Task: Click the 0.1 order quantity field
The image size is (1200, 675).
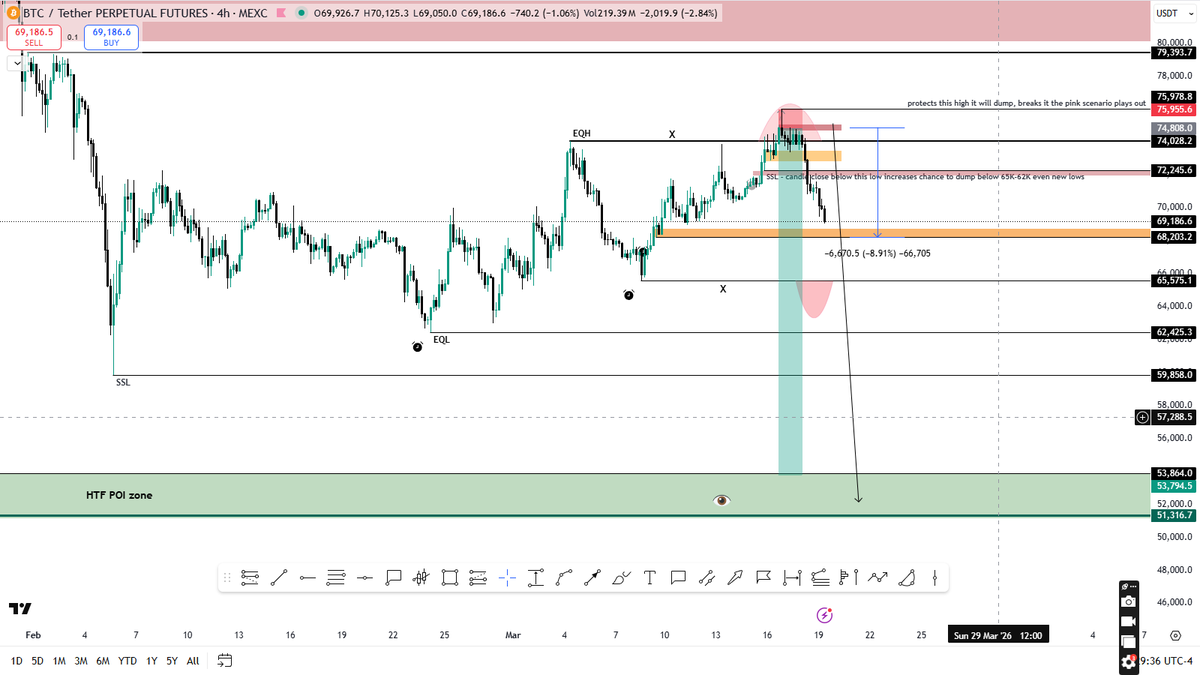Action: tap(72, 35)
